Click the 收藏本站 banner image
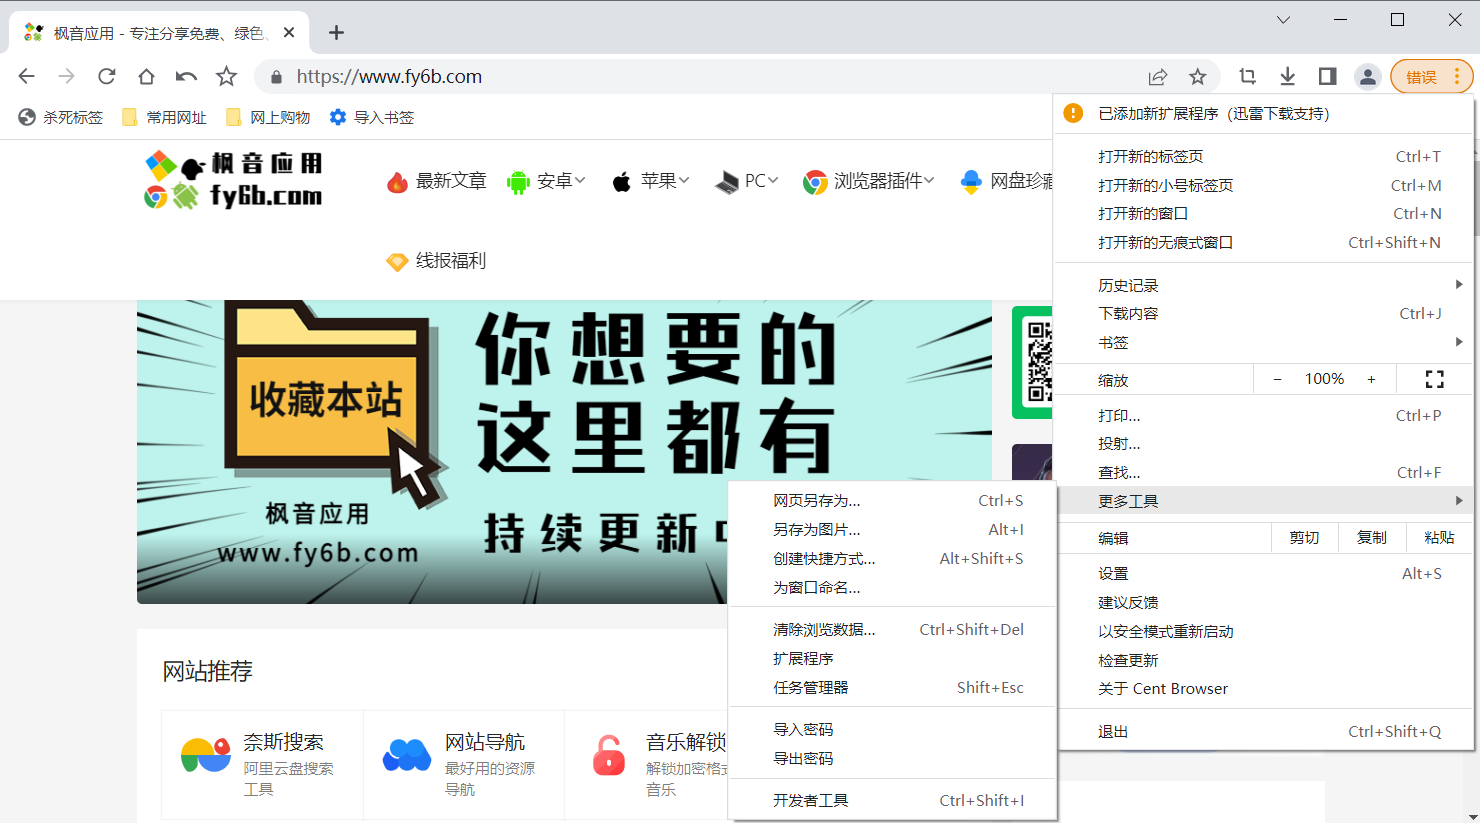The height and width of the screenshot is (823, 1480). pos(564,452)
